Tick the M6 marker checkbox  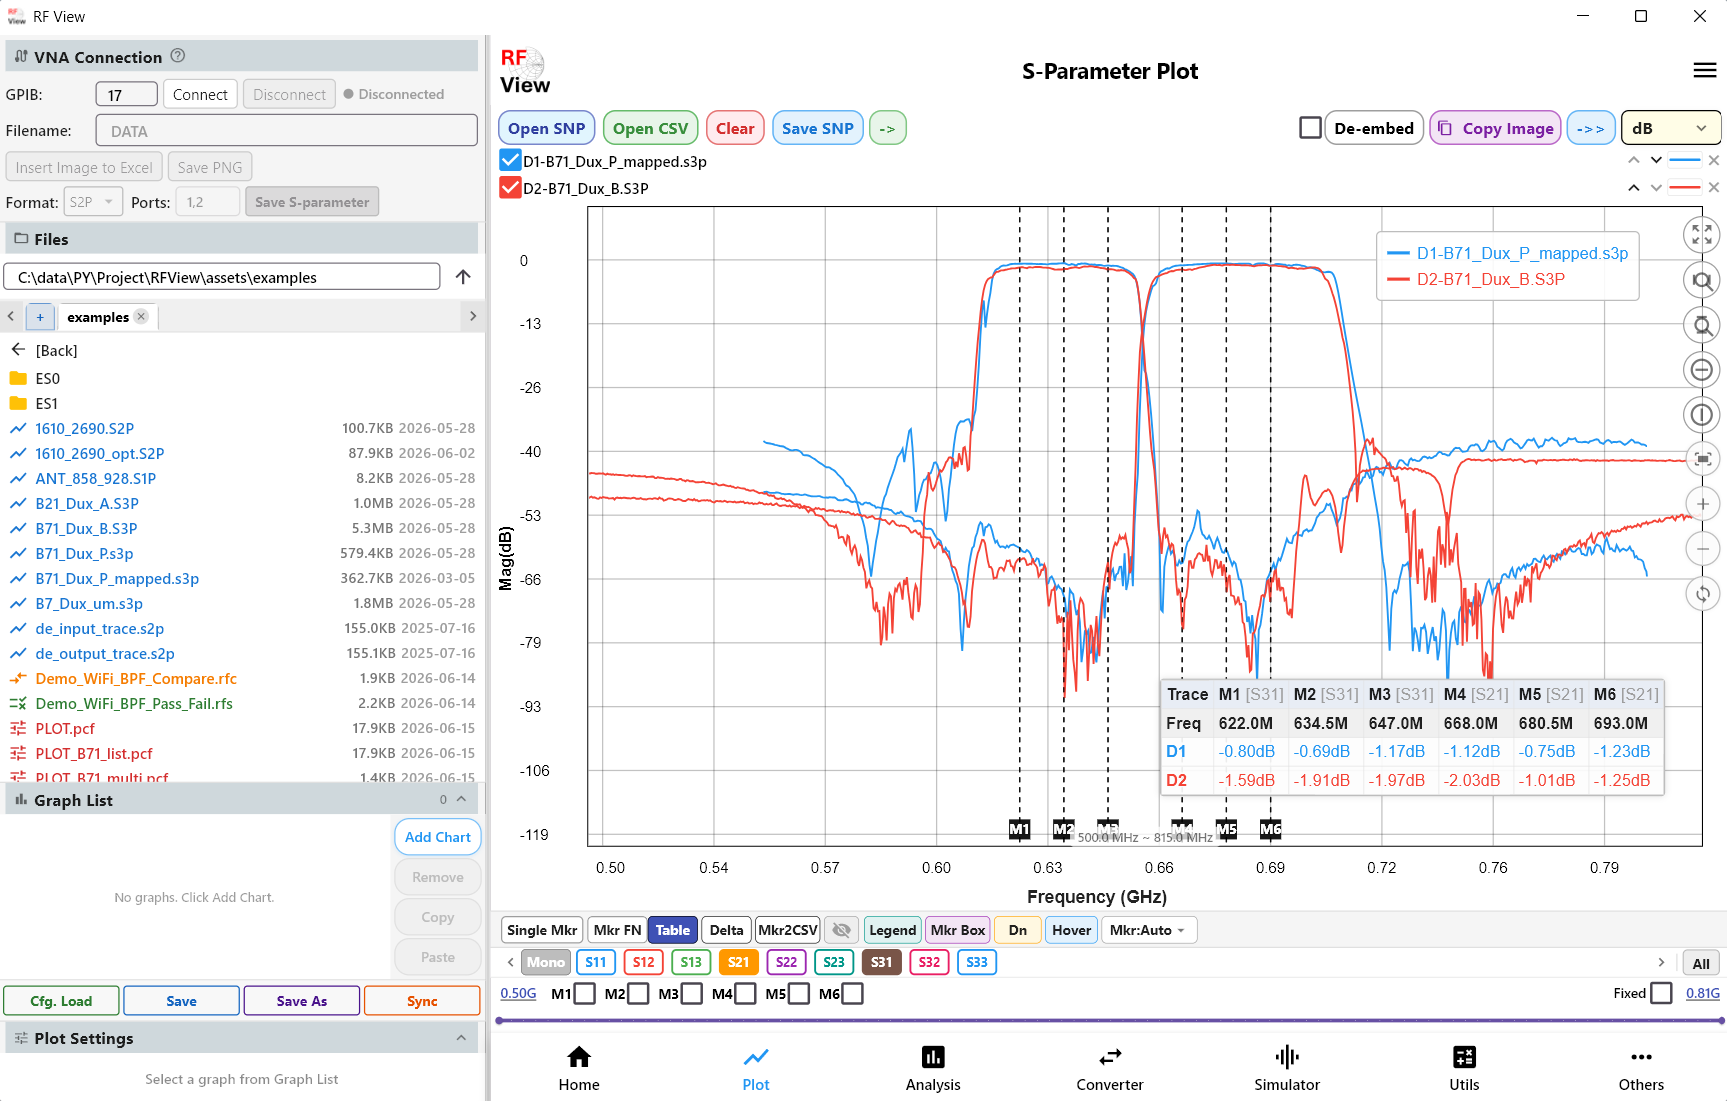click(852, 993)
